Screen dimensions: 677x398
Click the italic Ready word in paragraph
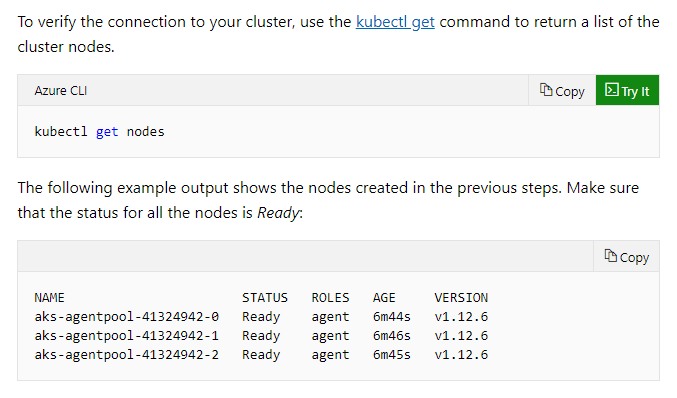278,213
